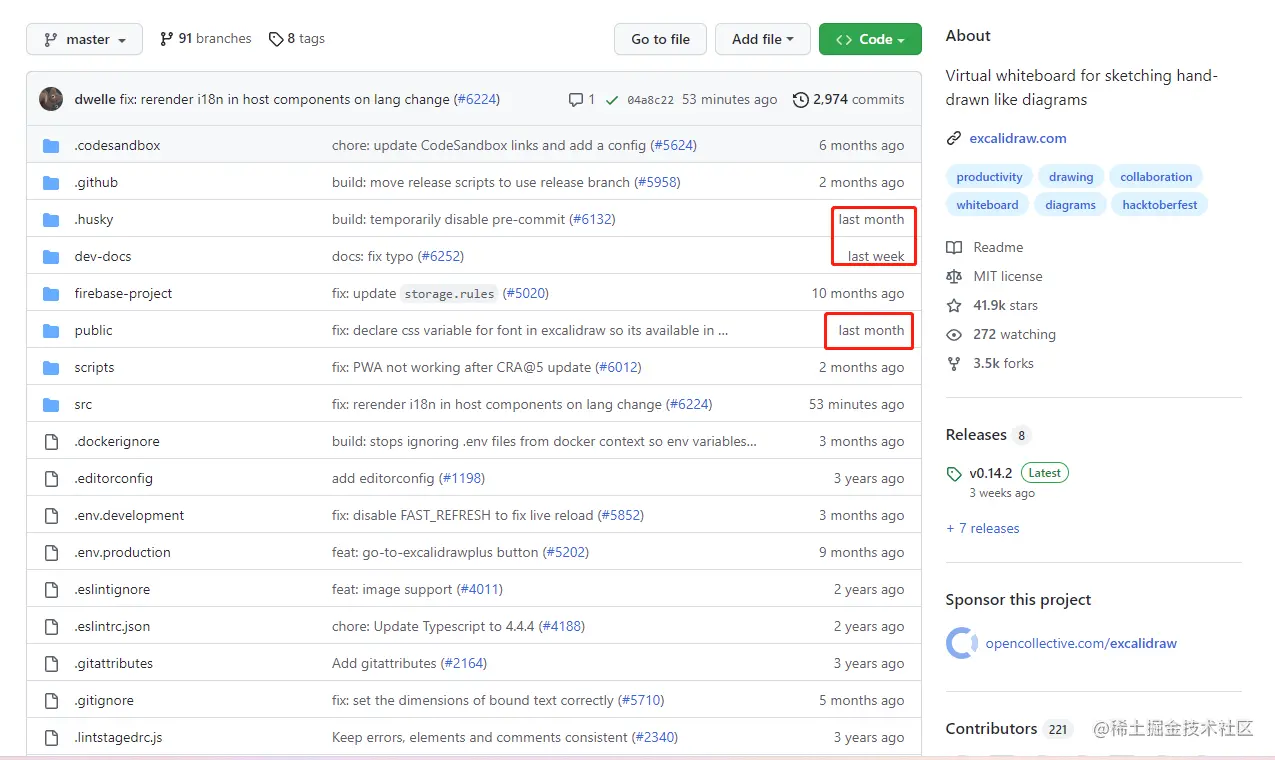
Task: View the 91 branches link
Action: 206,39
